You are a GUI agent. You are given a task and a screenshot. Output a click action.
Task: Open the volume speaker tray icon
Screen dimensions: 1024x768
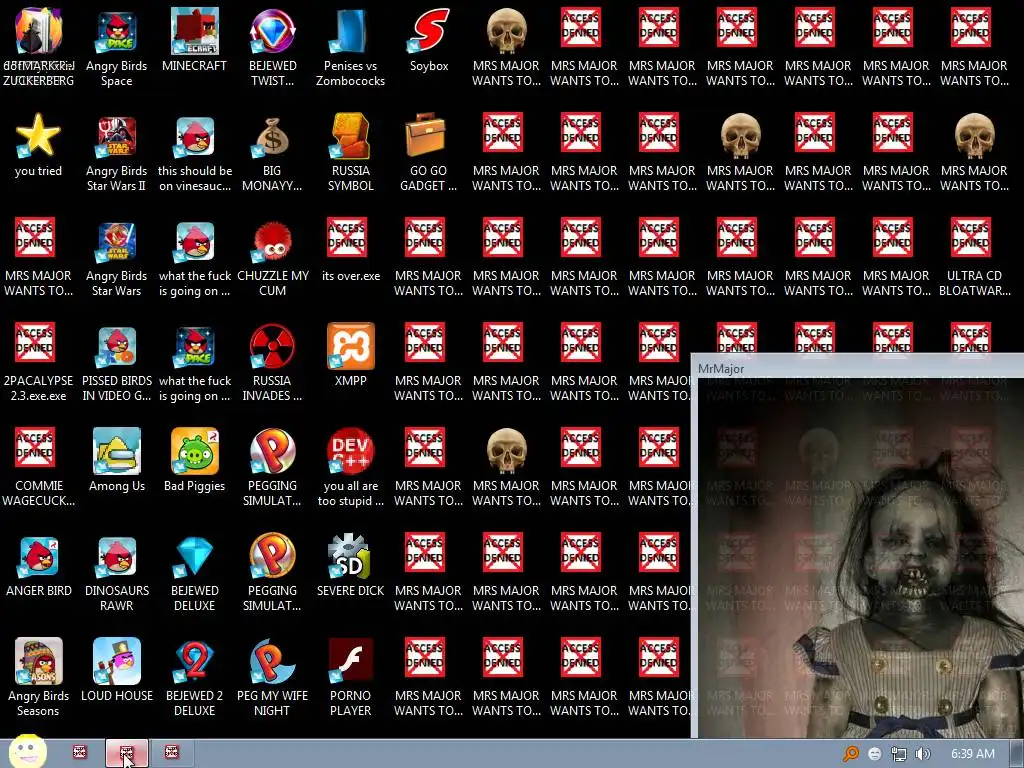click(x=922, y=754)
